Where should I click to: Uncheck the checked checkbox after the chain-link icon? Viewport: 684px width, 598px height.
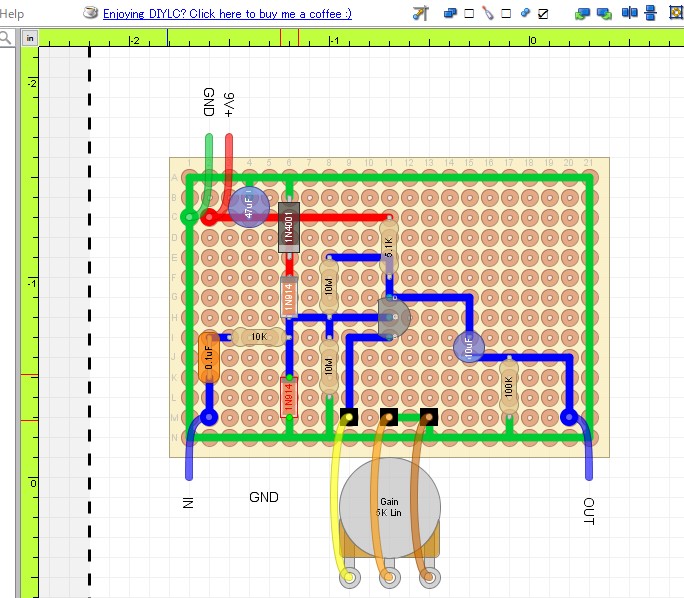[x=543, y=14]
